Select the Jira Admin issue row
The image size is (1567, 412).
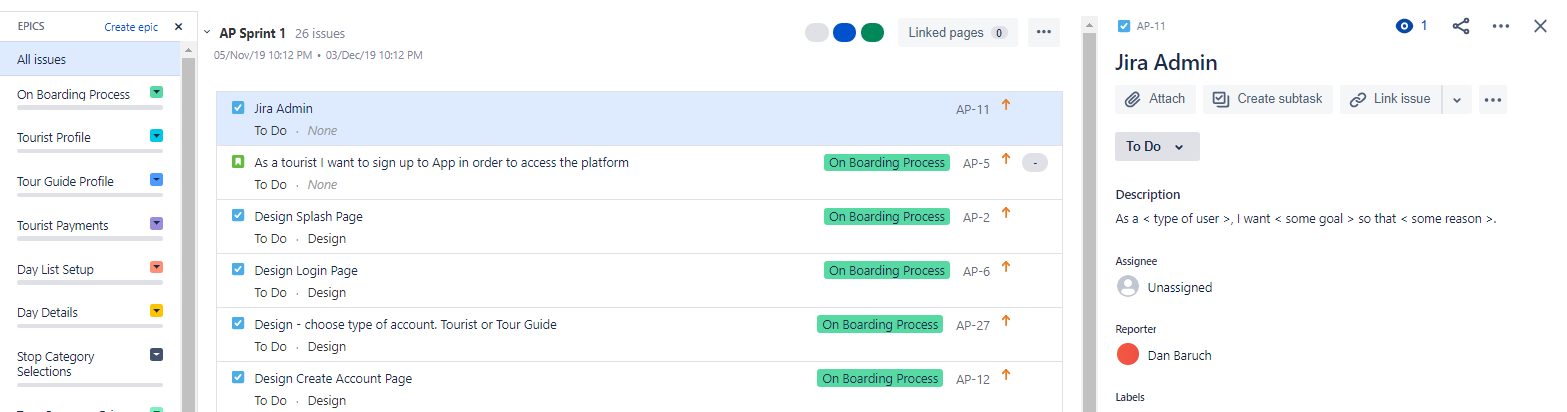click(639, 119)
